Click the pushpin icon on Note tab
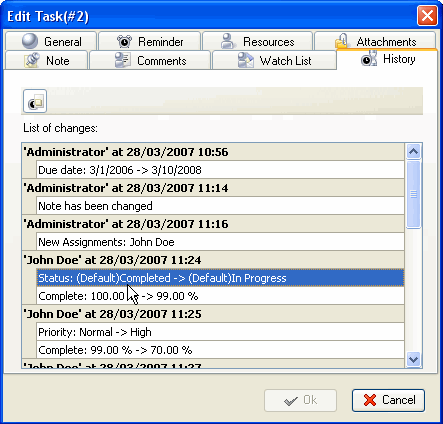Viewport: 443px width, 424px height. click(x=32, y=60)
